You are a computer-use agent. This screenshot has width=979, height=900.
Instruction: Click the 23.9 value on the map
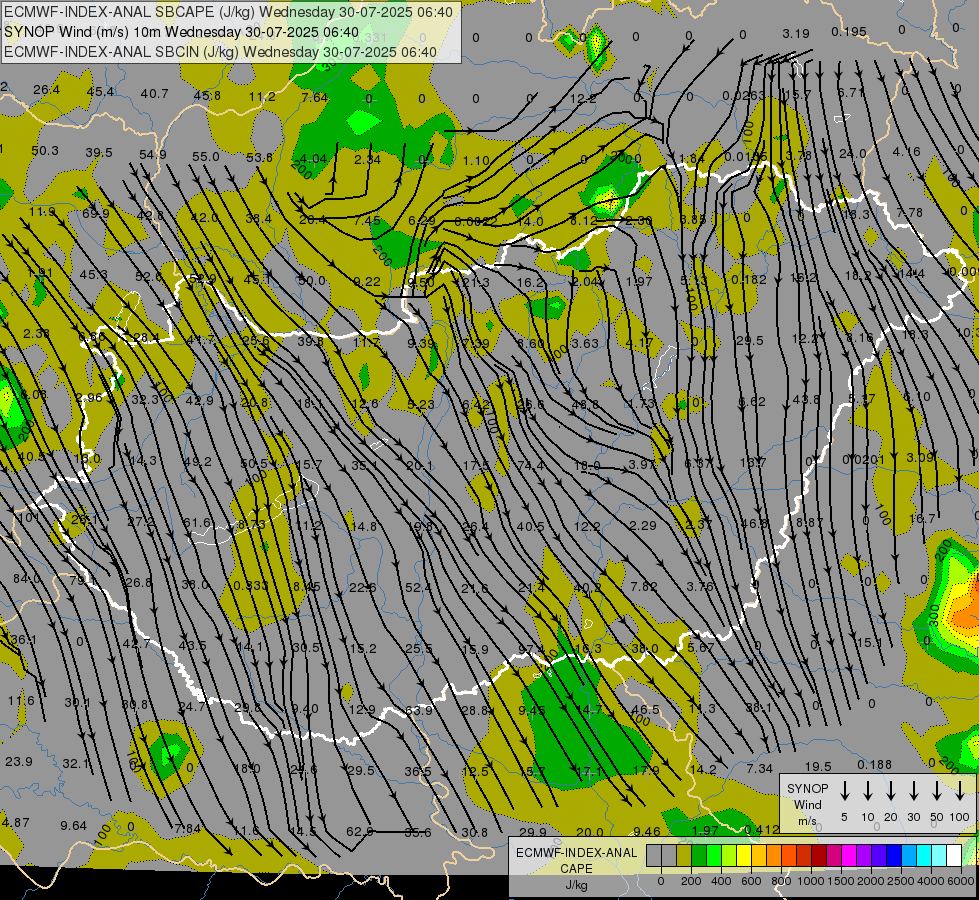19,761
